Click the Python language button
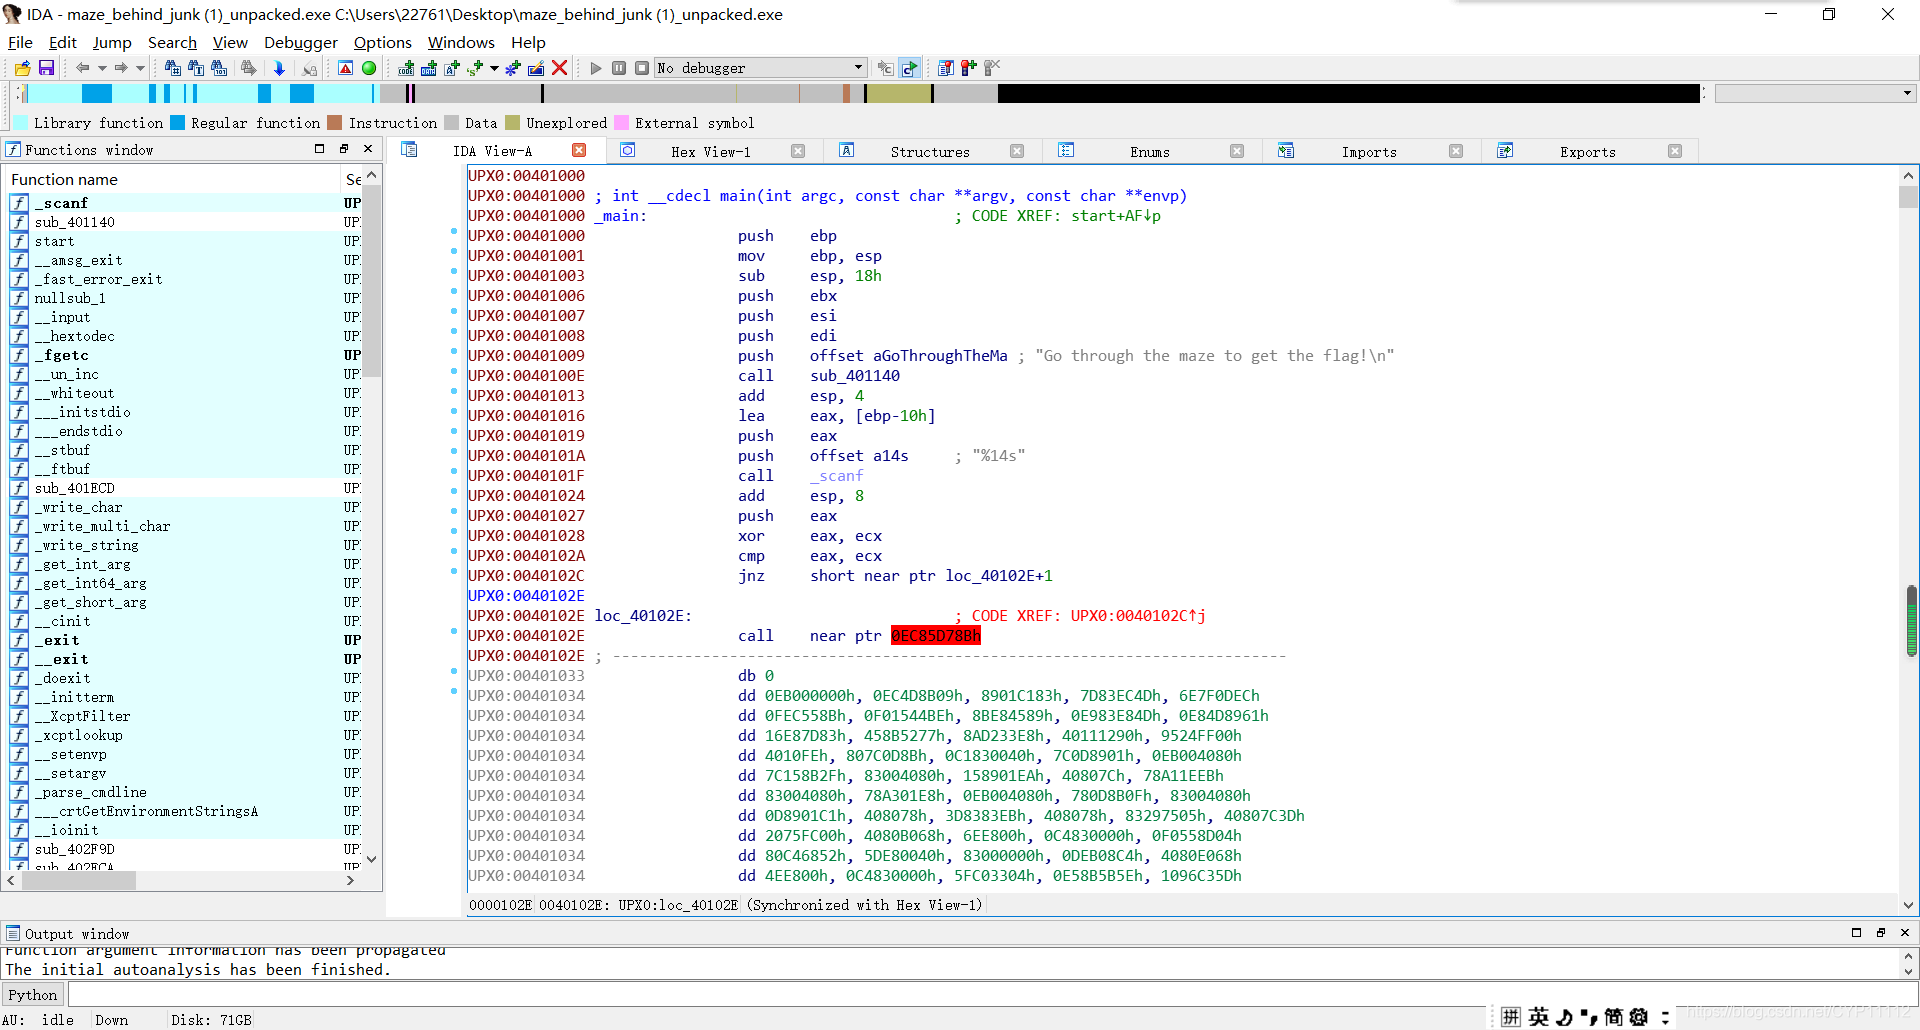 [33, 994]
